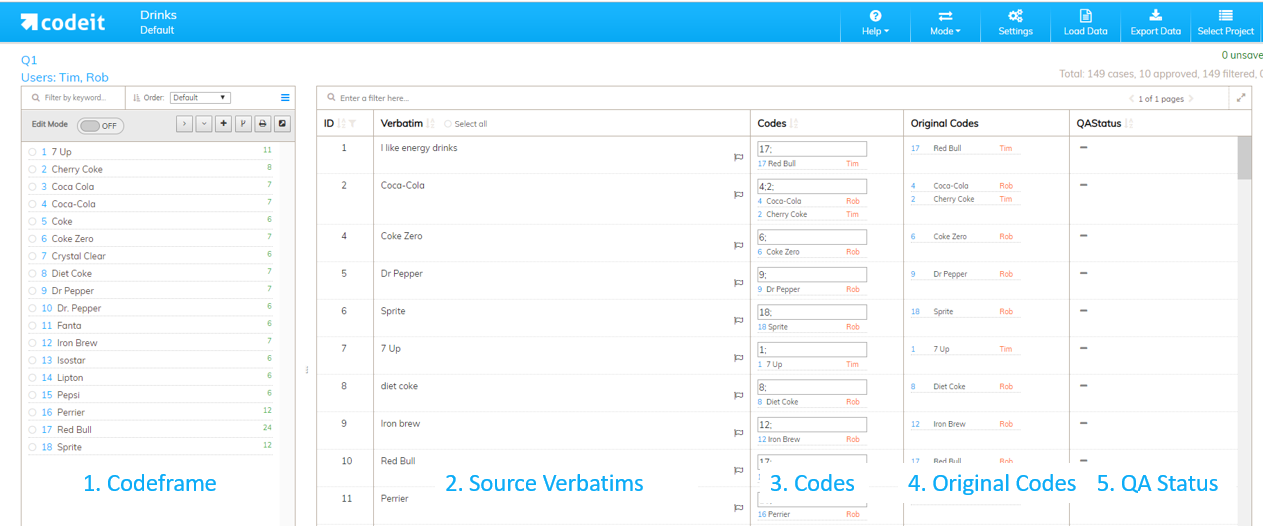
Task: Flag the diet coke verbatim row
Action: coord(739,395)
